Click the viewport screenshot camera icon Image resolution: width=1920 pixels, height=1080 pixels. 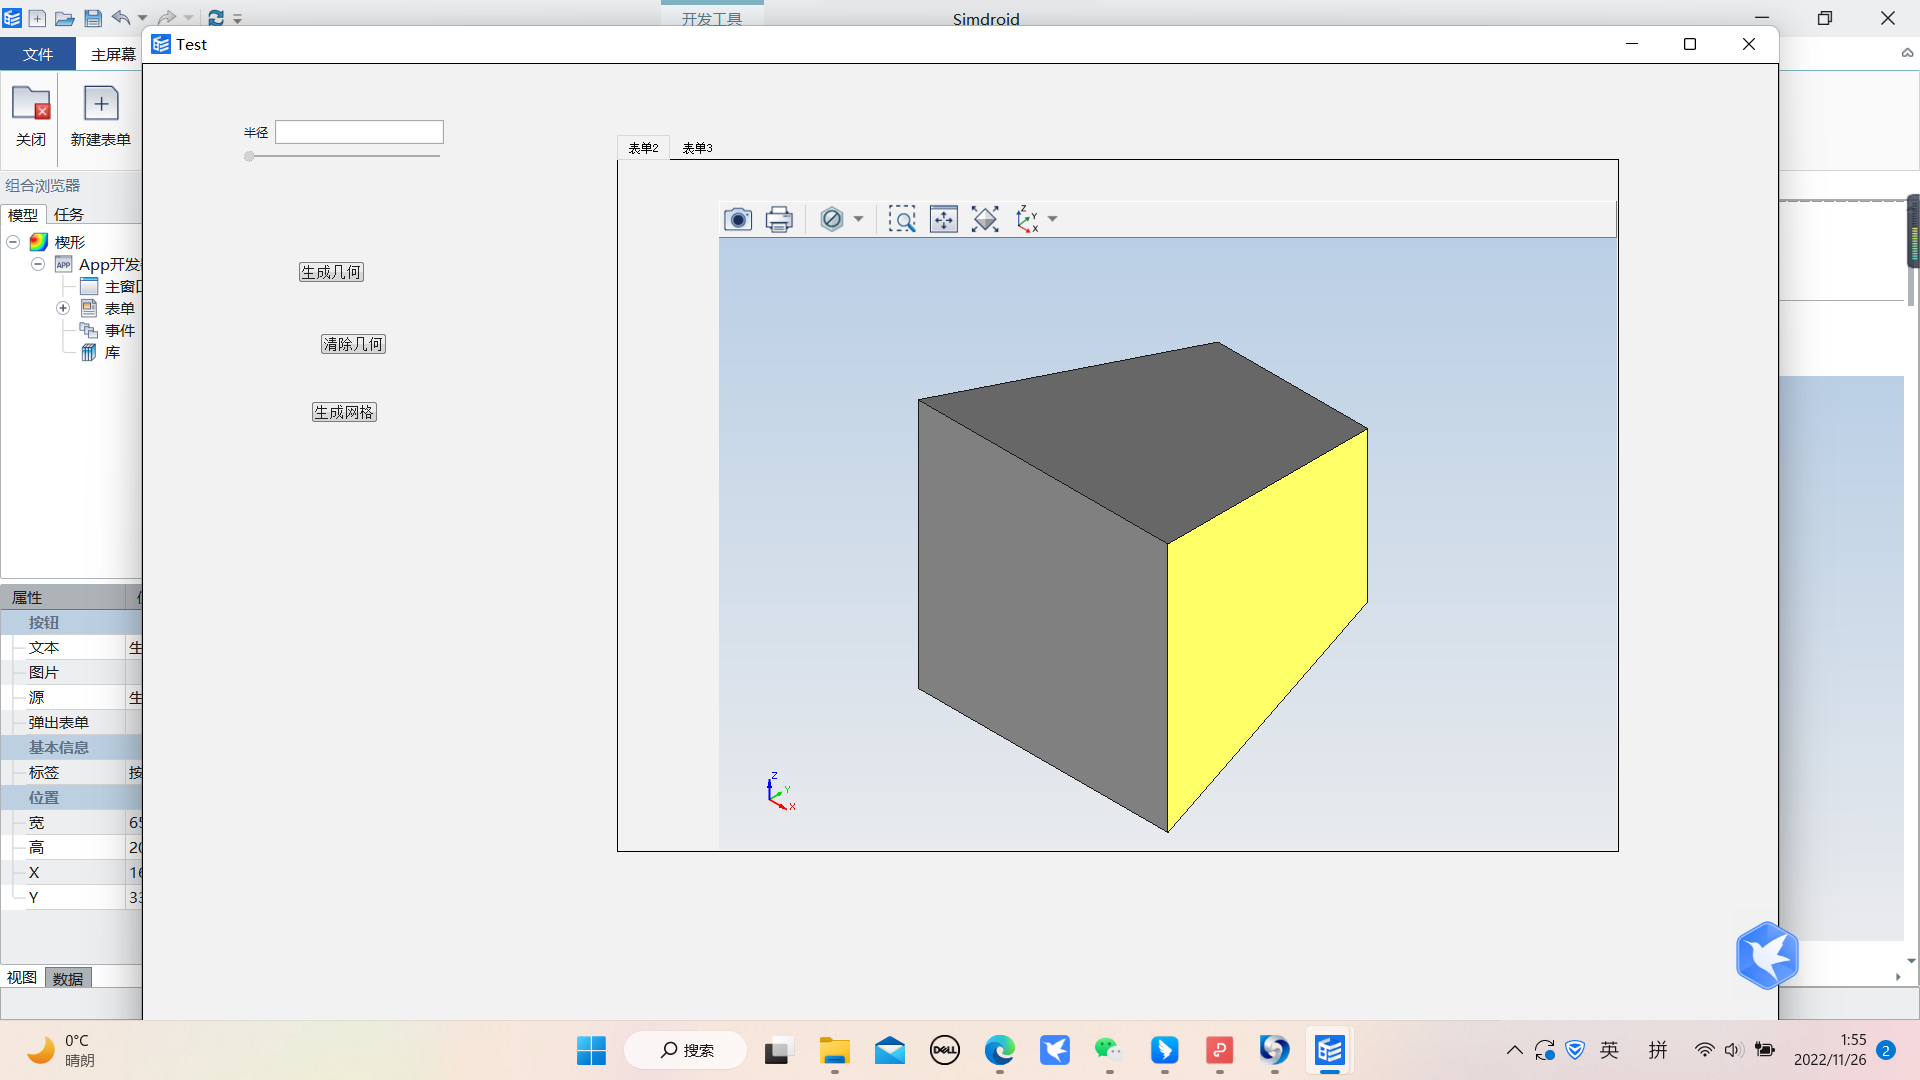coord(738,219)
